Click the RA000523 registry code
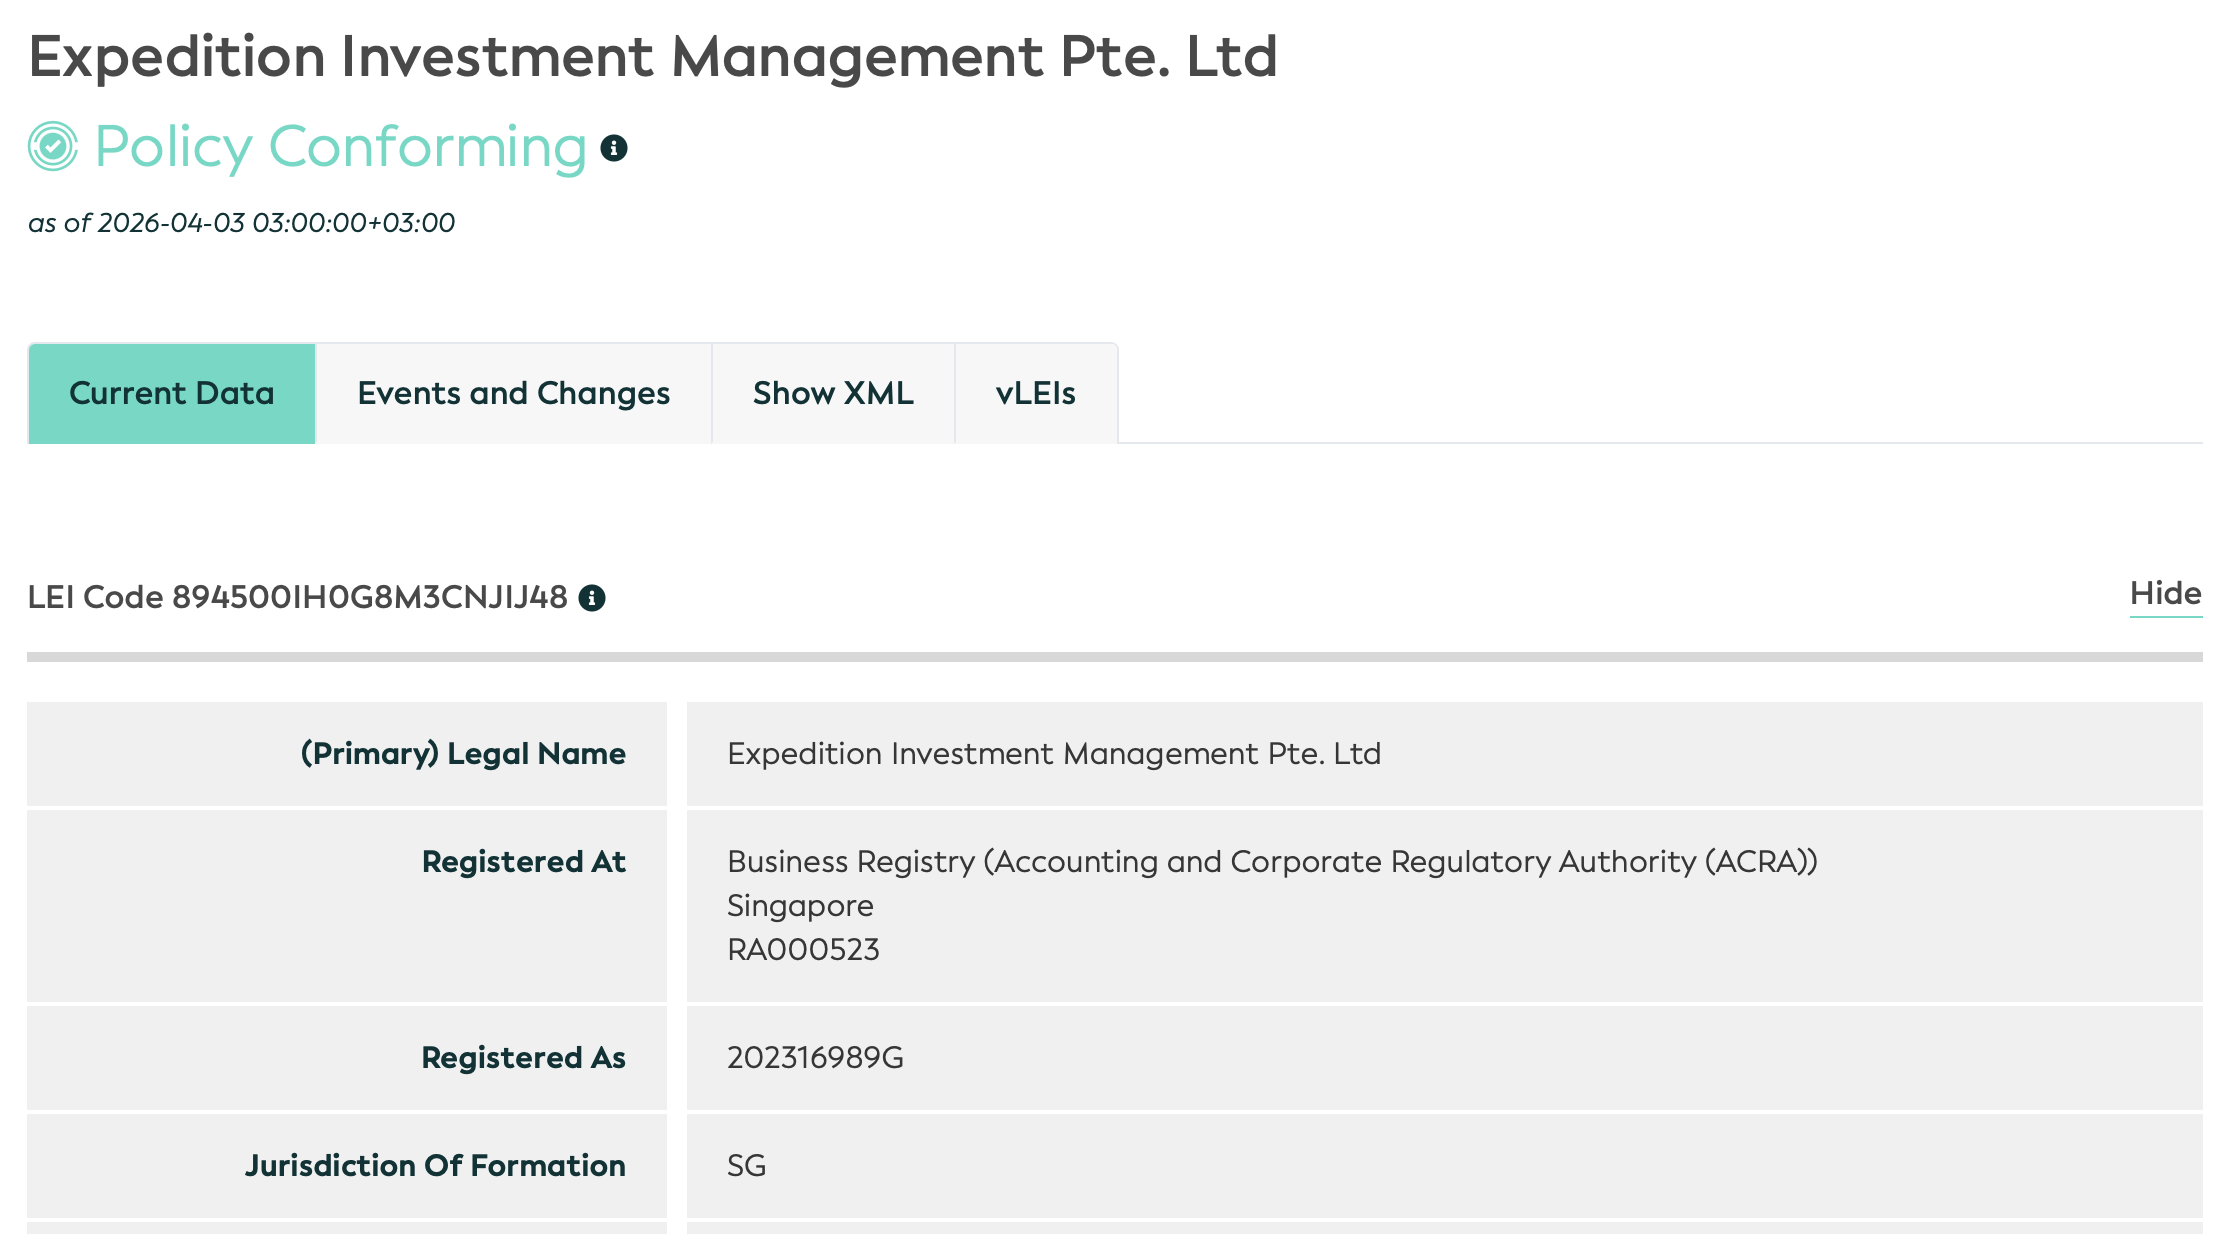Screen dimensions: 2230x1234 (x=803, y=949)
